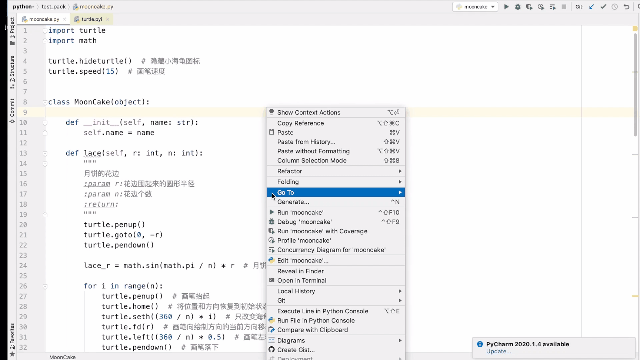This screenshot has width=640, height=360.
Task: Open the Favorites tool window
Action: tap(12, 340)
